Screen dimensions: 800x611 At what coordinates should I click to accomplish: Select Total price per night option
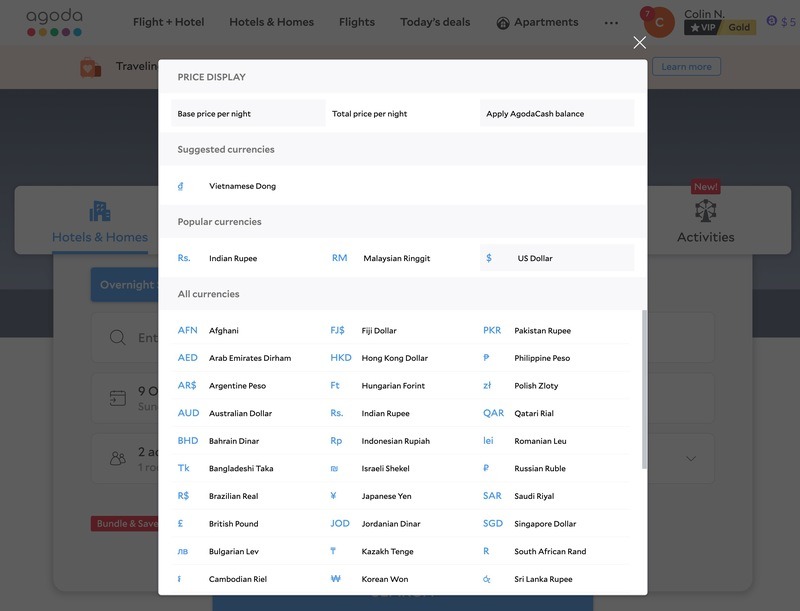pos(402,114)
